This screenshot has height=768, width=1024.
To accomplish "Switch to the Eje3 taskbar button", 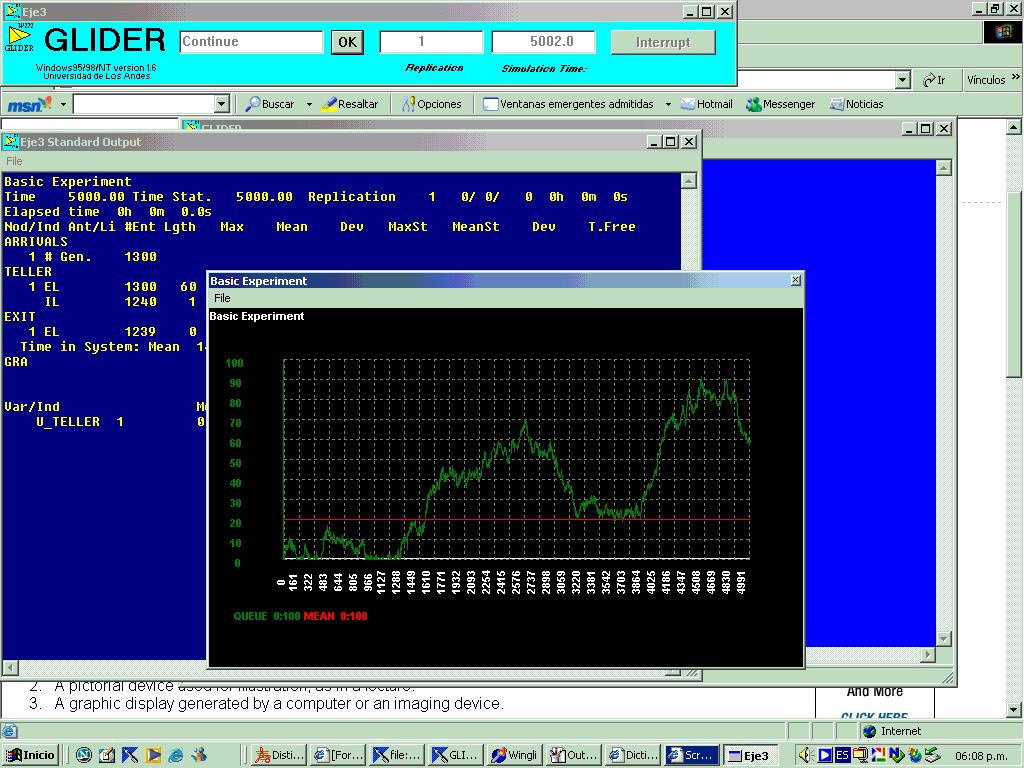I will (x=750, y=755).
